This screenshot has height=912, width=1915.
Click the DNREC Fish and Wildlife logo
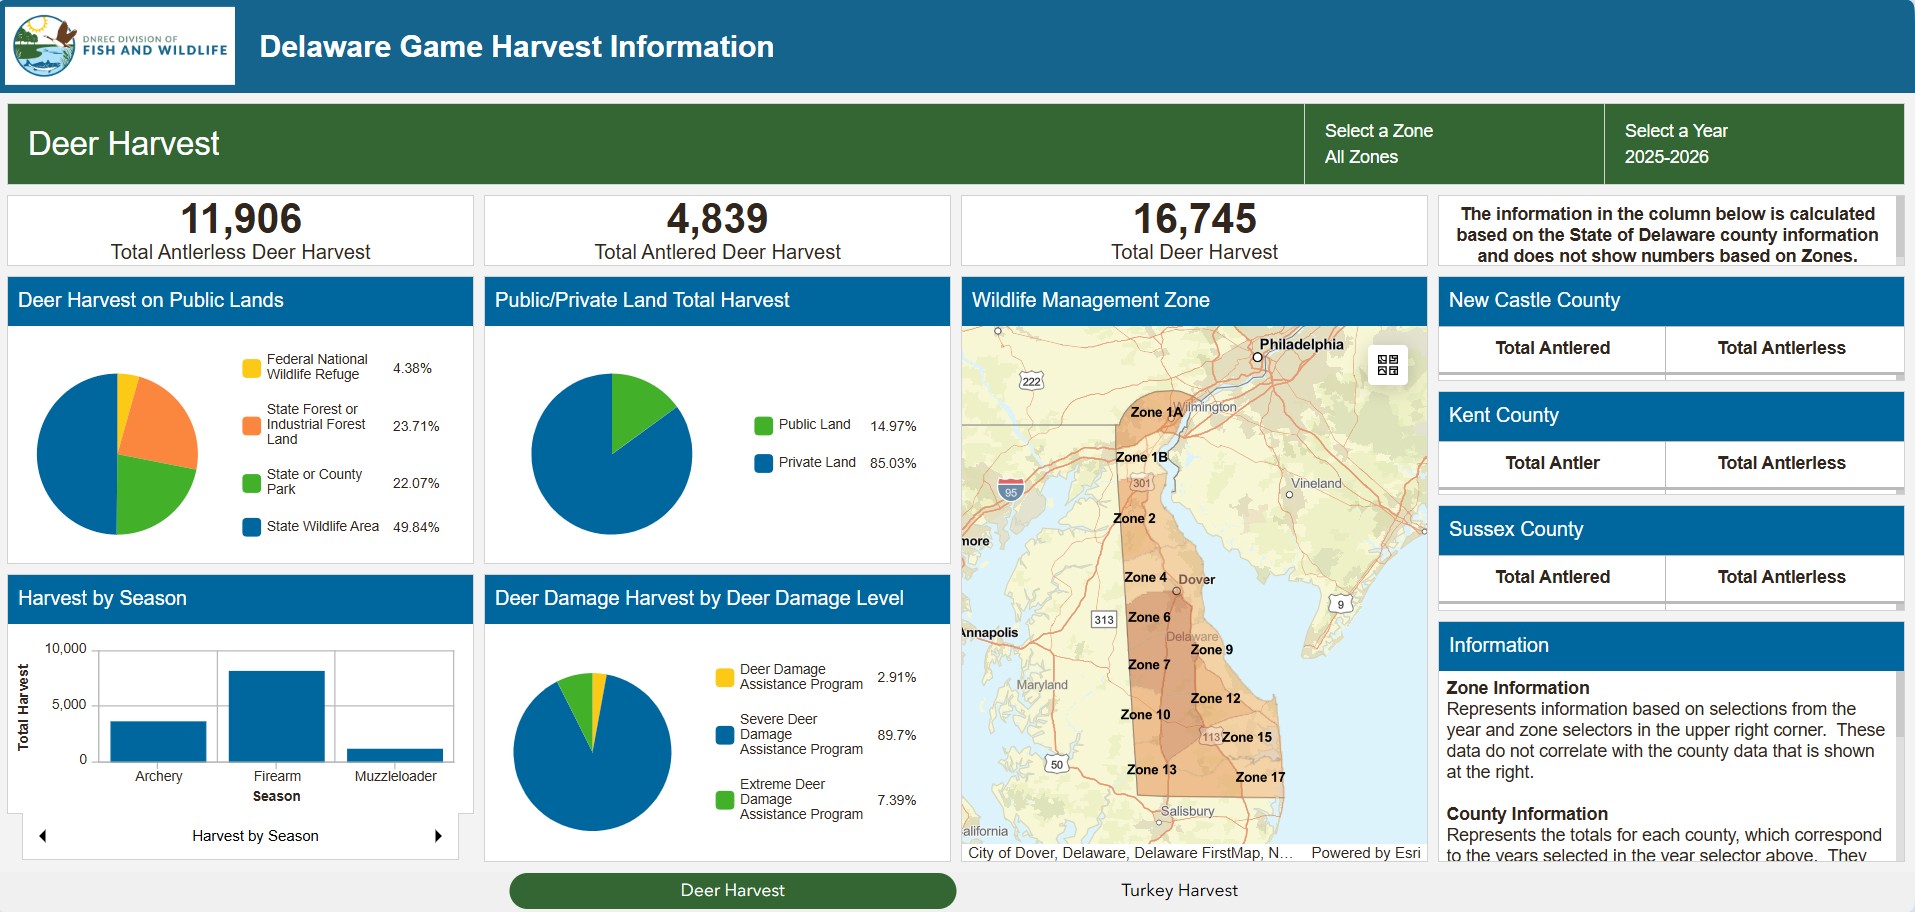point(118,46)
